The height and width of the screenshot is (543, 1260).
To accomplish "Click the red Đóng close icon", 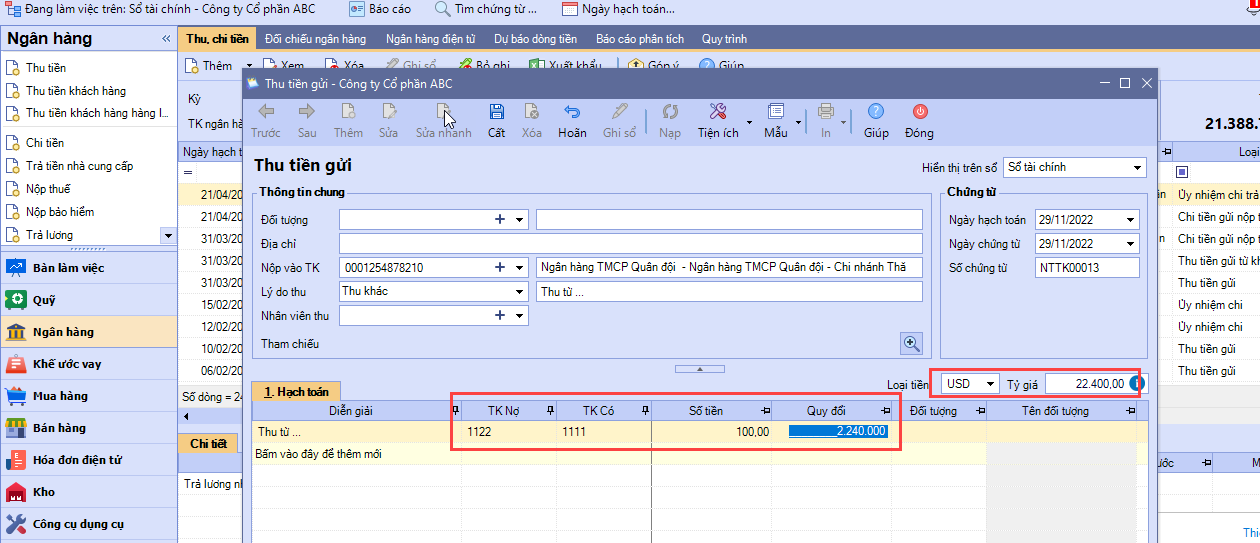I will click(919, 112).
